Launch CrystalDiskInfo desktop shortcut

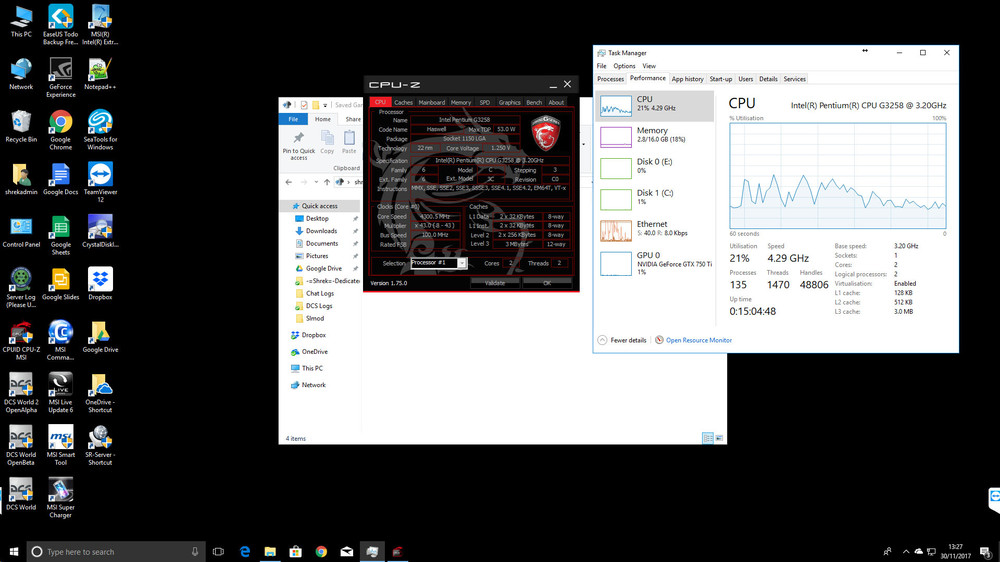pyautogui.click(x=100, y=232)
